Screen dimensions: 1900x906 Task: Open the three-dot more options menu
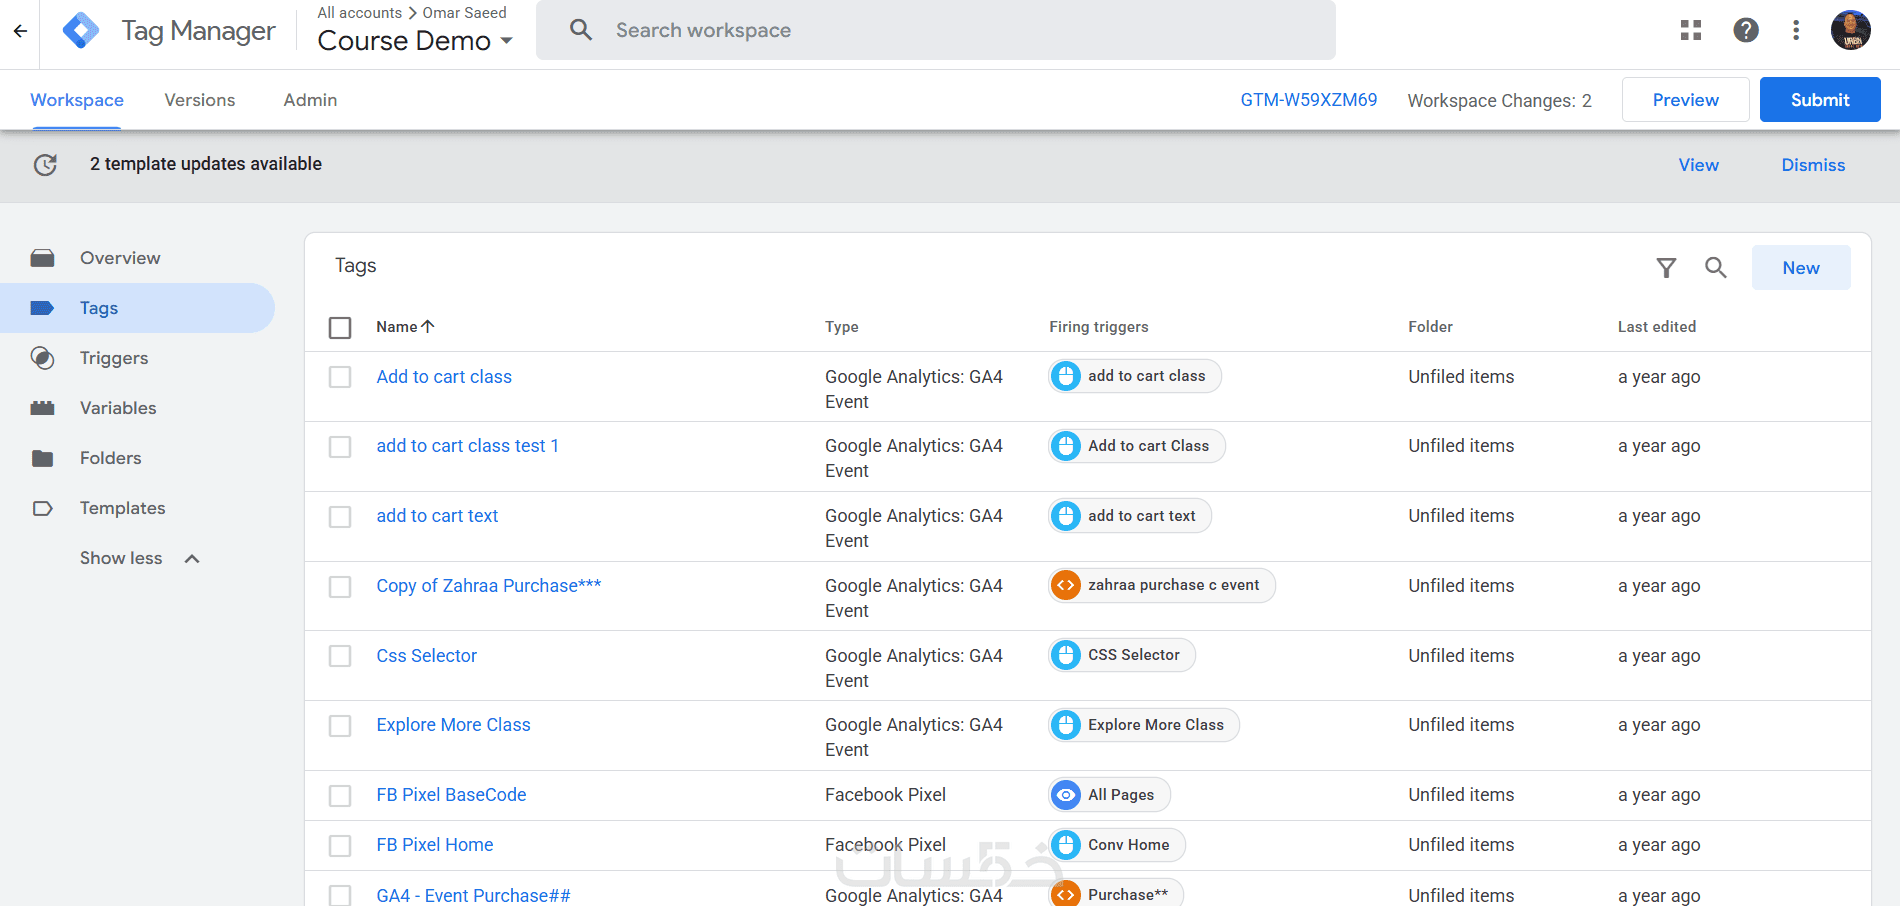tap(1796, 30)
